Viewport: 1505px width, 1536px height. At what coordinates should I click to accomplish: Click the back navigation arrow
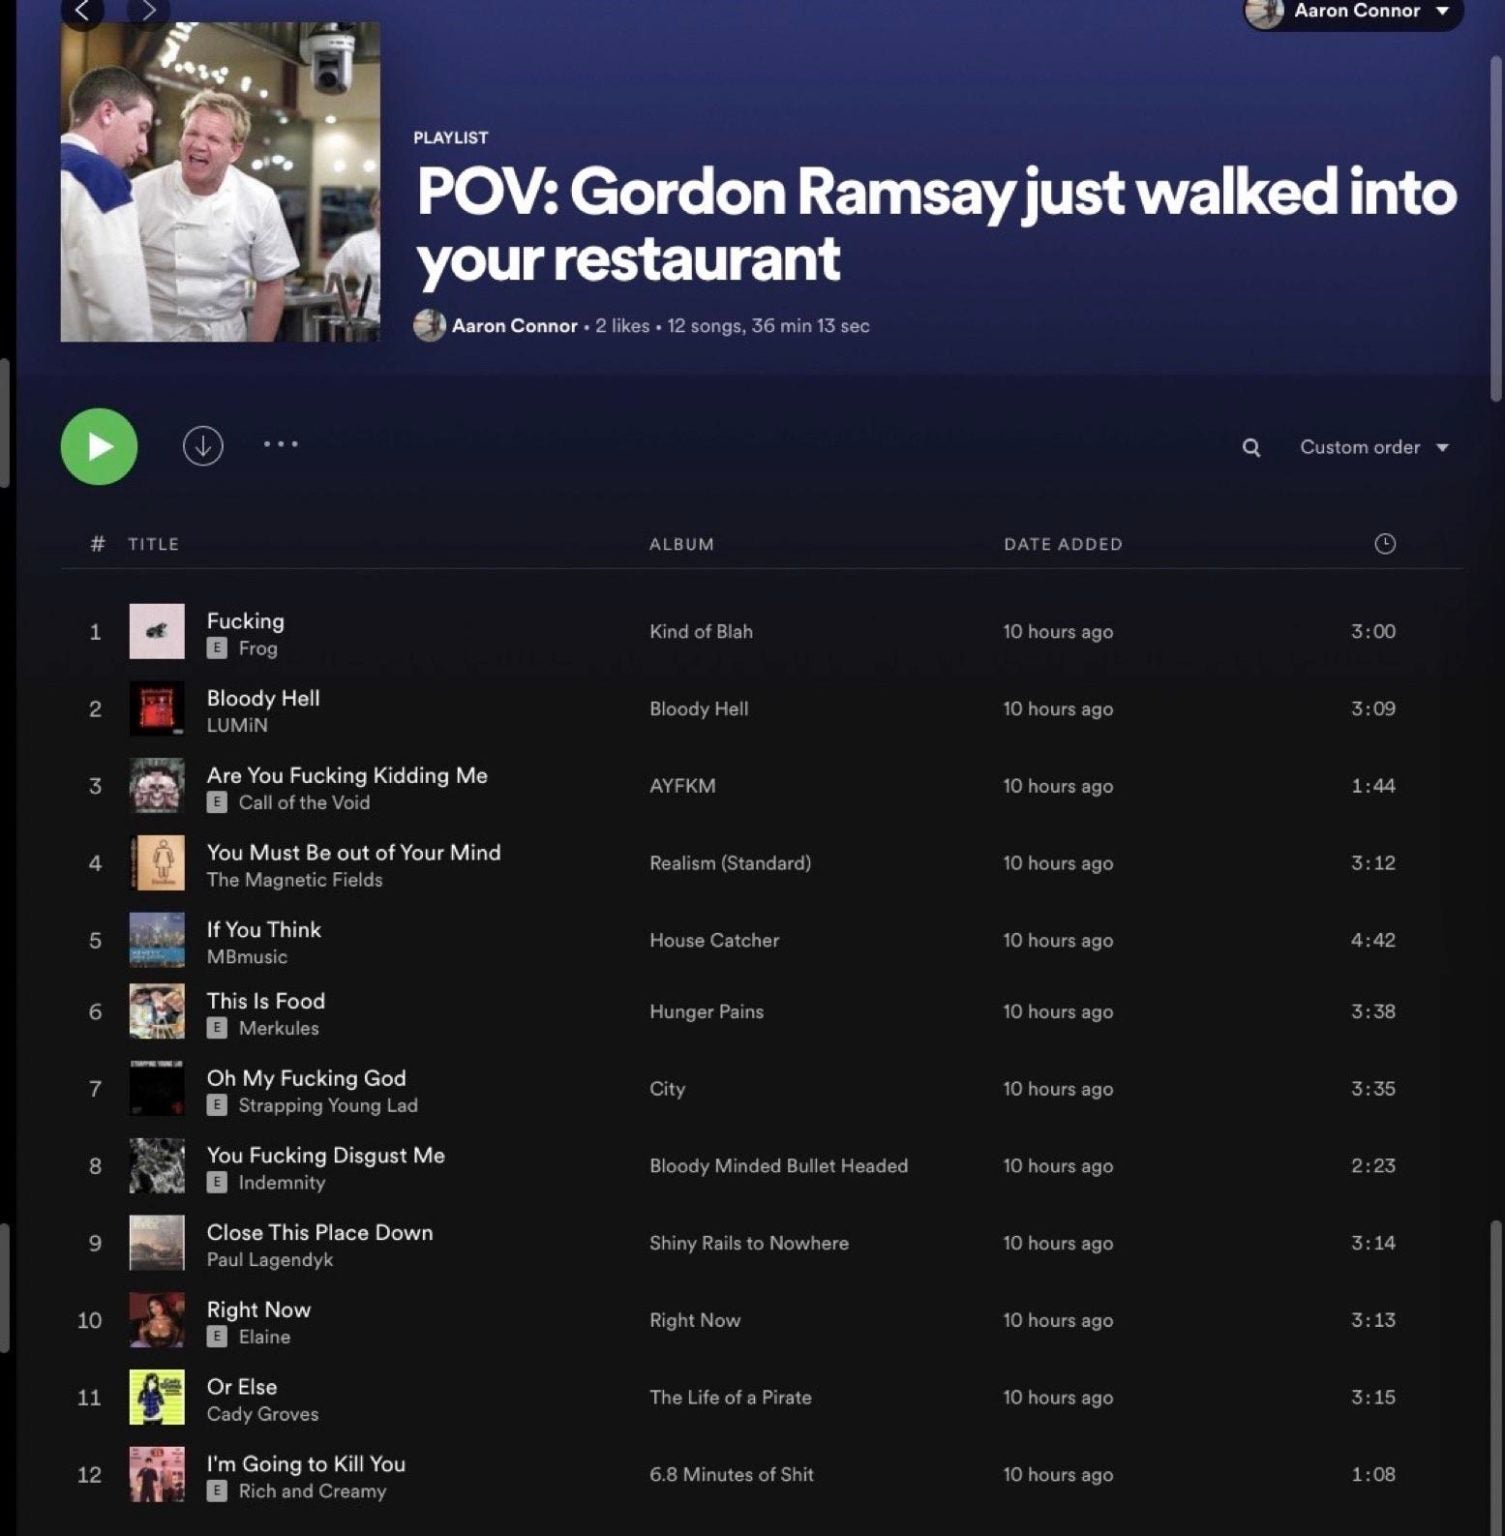tap(83, 13)
